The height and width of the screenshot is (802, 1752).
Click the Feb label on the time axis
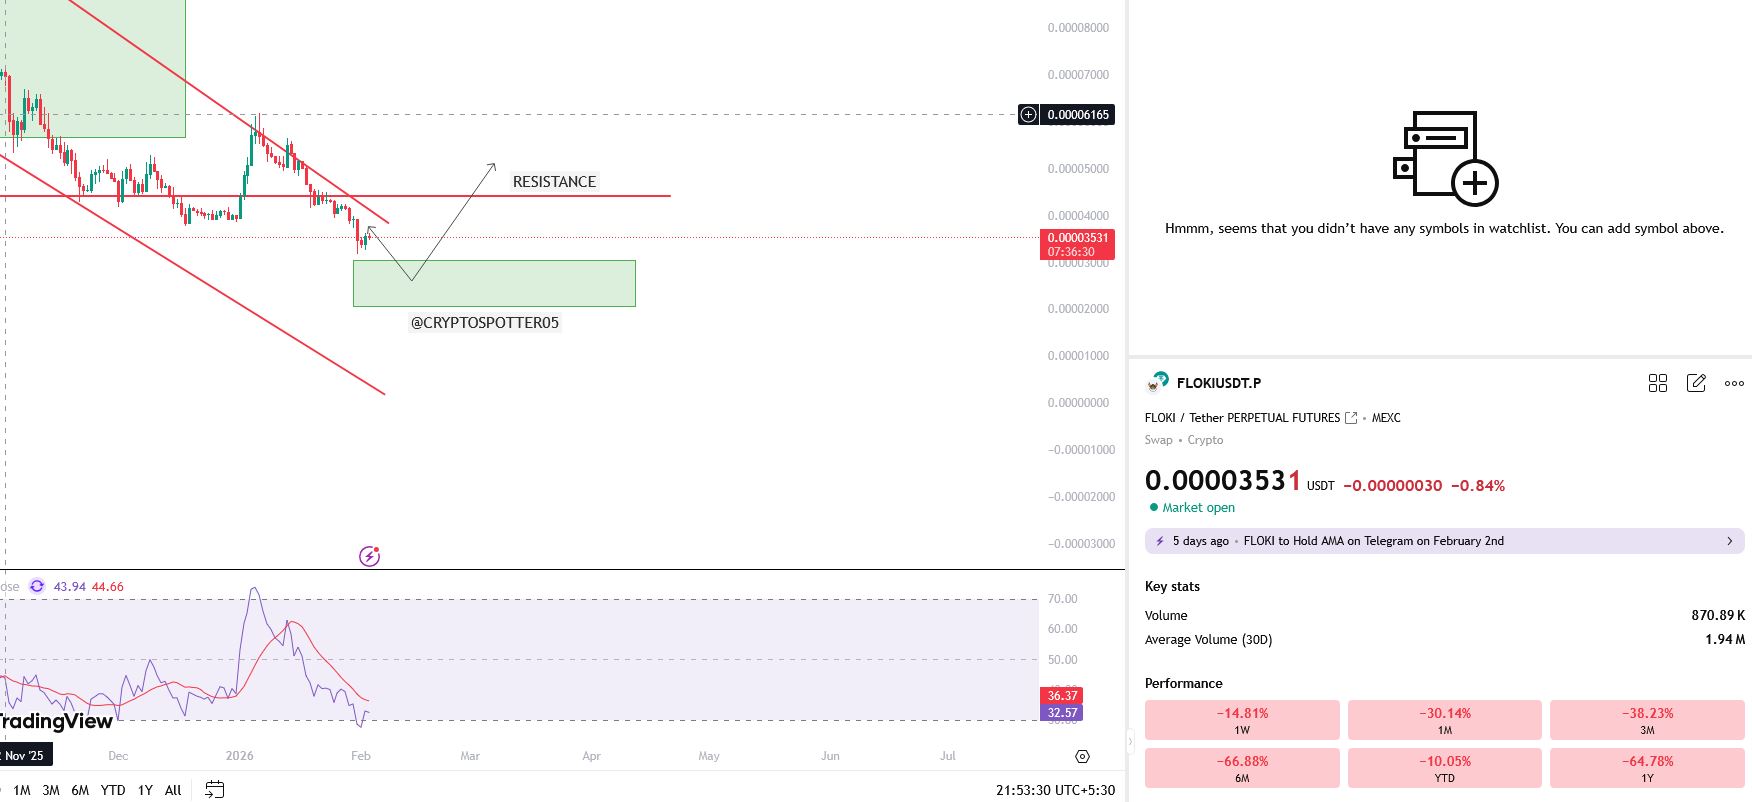[x=361, y=756]
